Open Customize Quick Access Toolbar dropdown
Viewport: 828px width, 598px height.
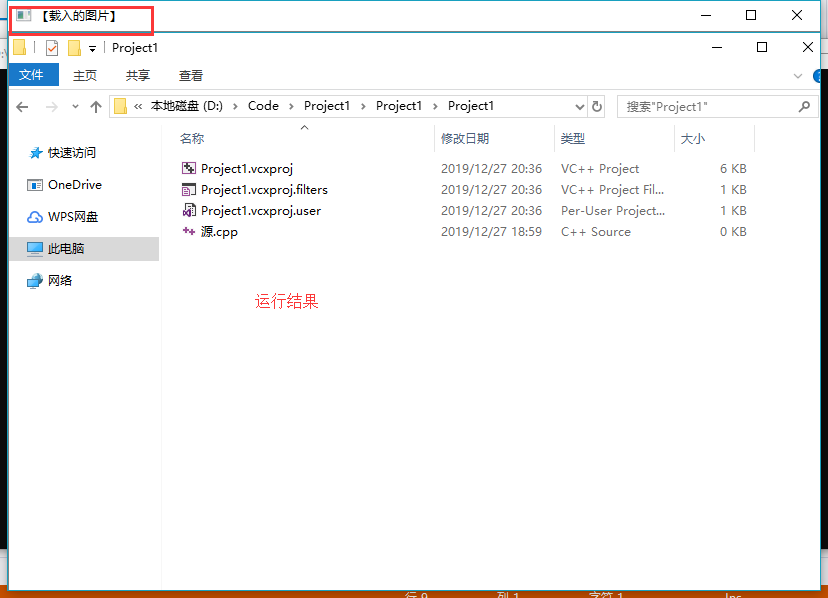pyautogui.click(x=92, y=49)
